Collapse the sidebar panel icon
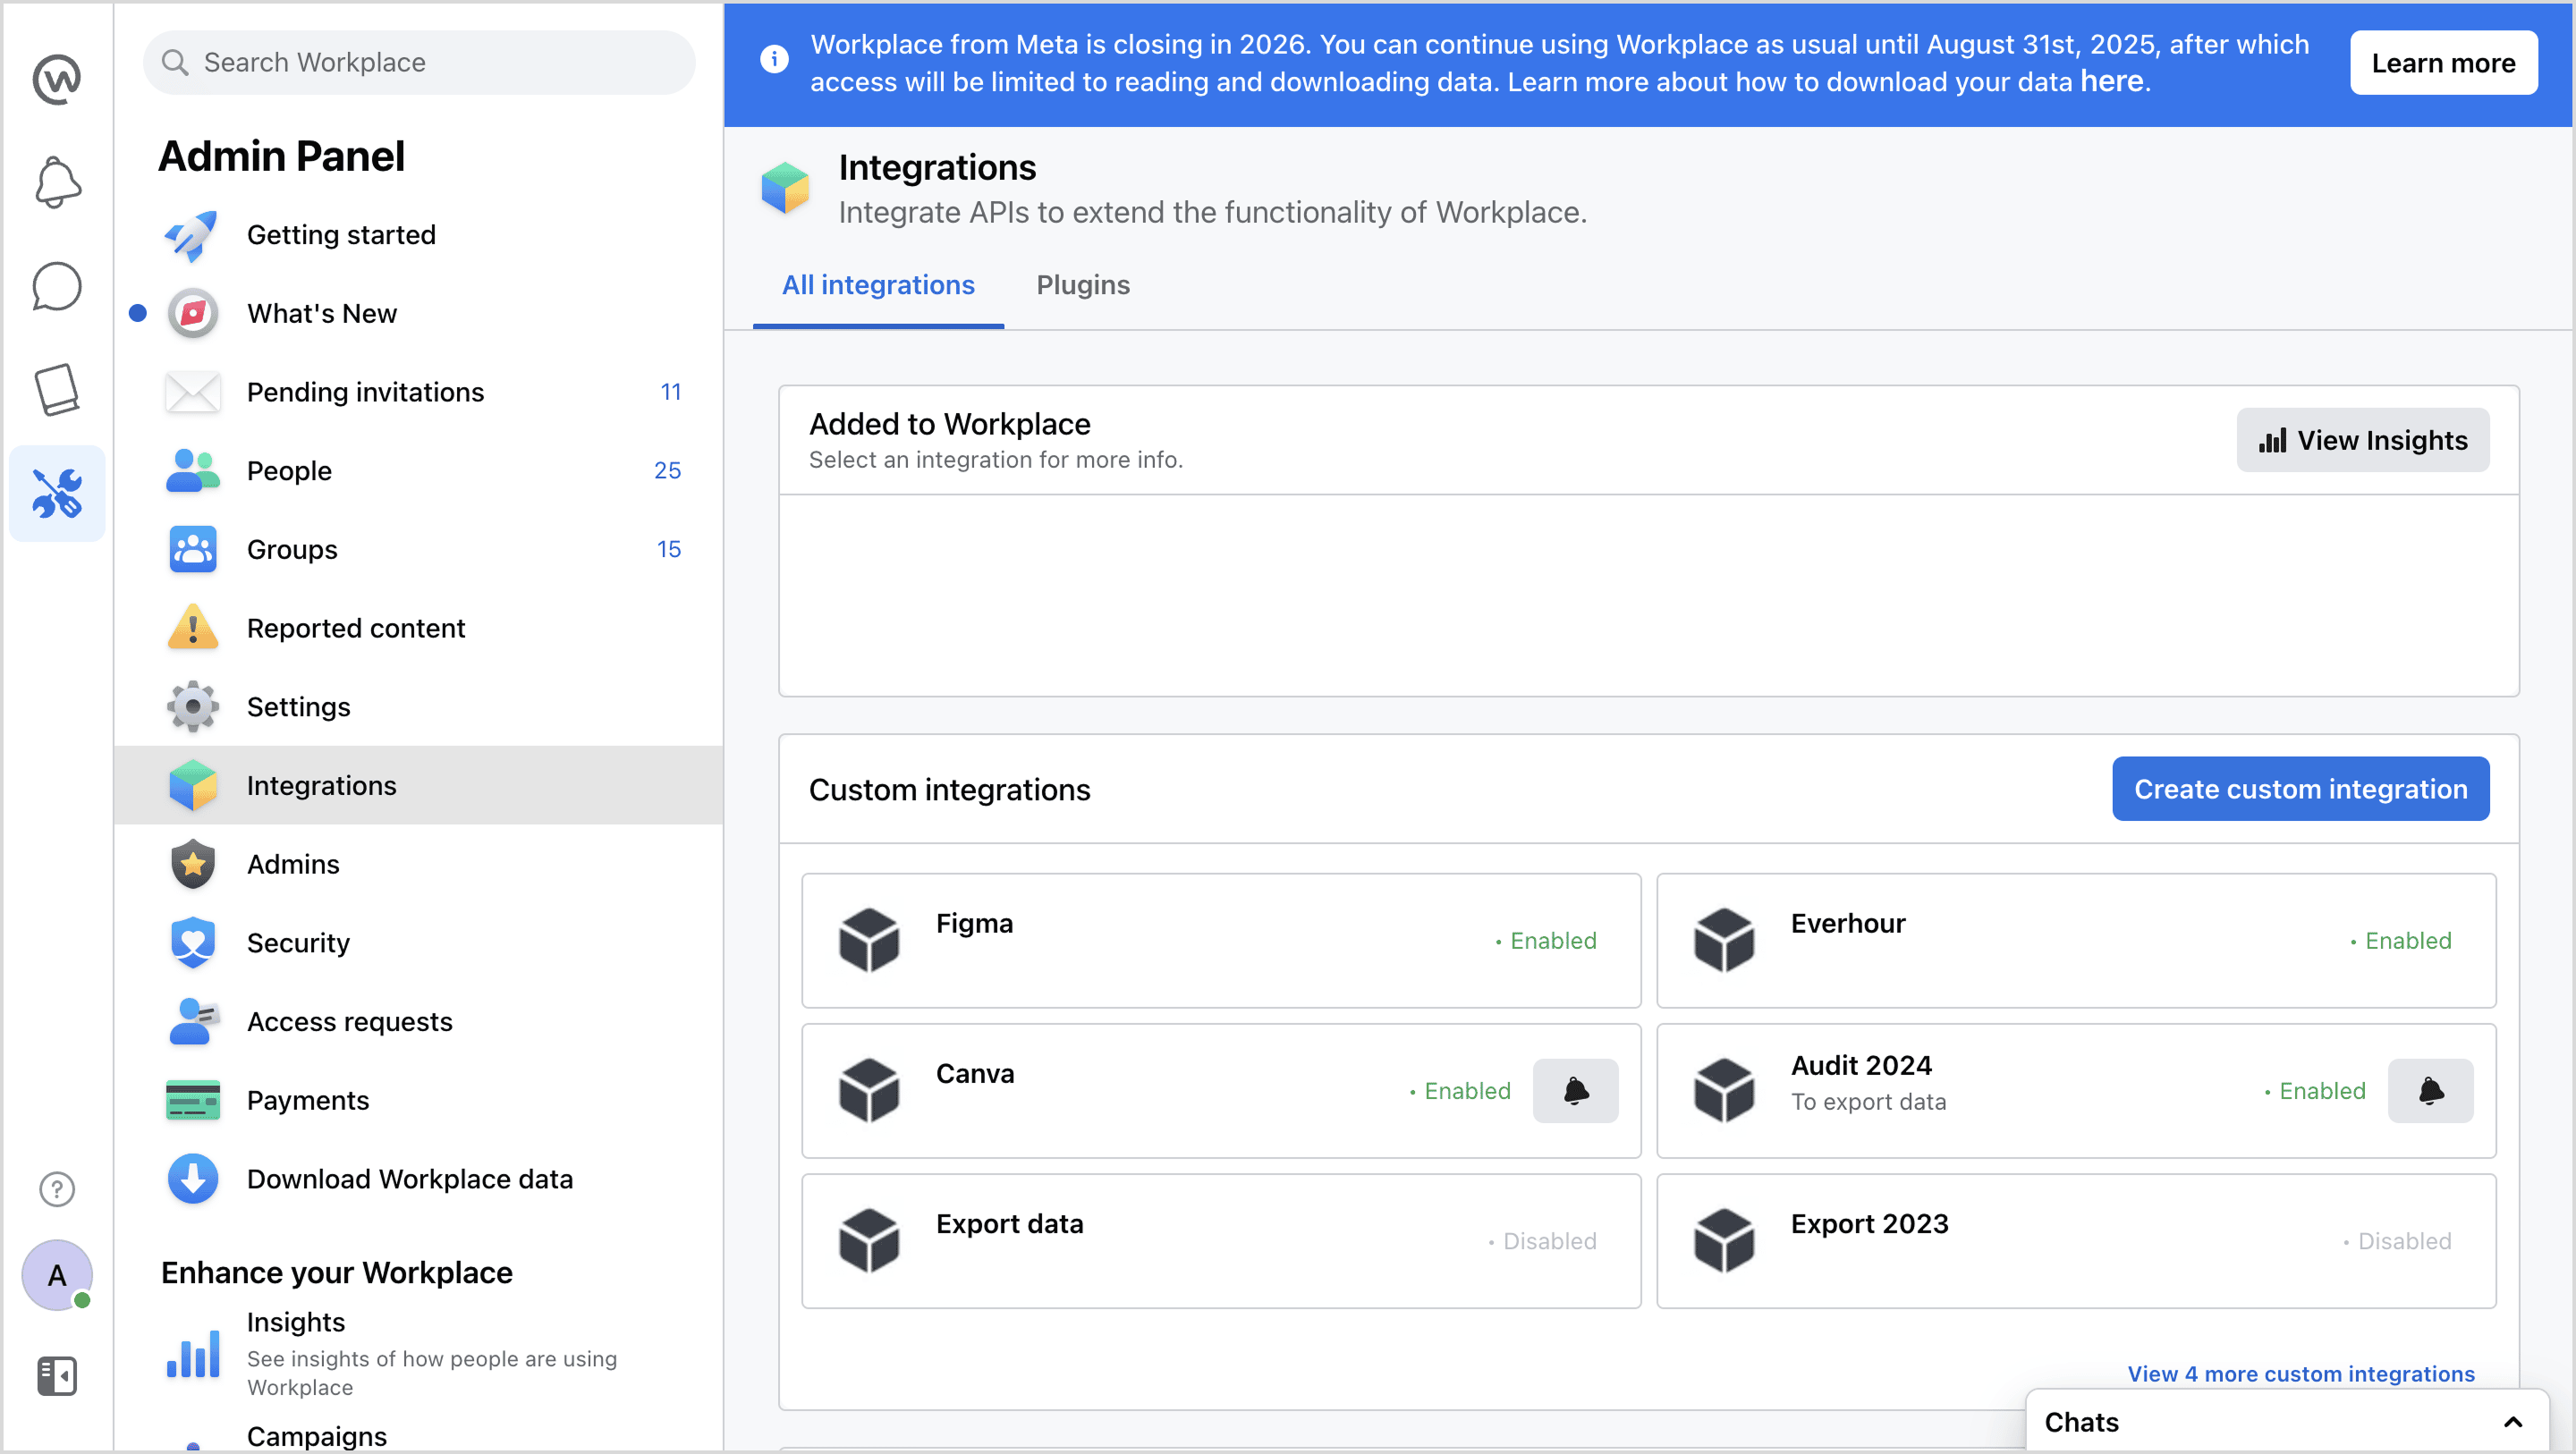The width and height of the screenshot is (2576, 1454). point(57,1376)
